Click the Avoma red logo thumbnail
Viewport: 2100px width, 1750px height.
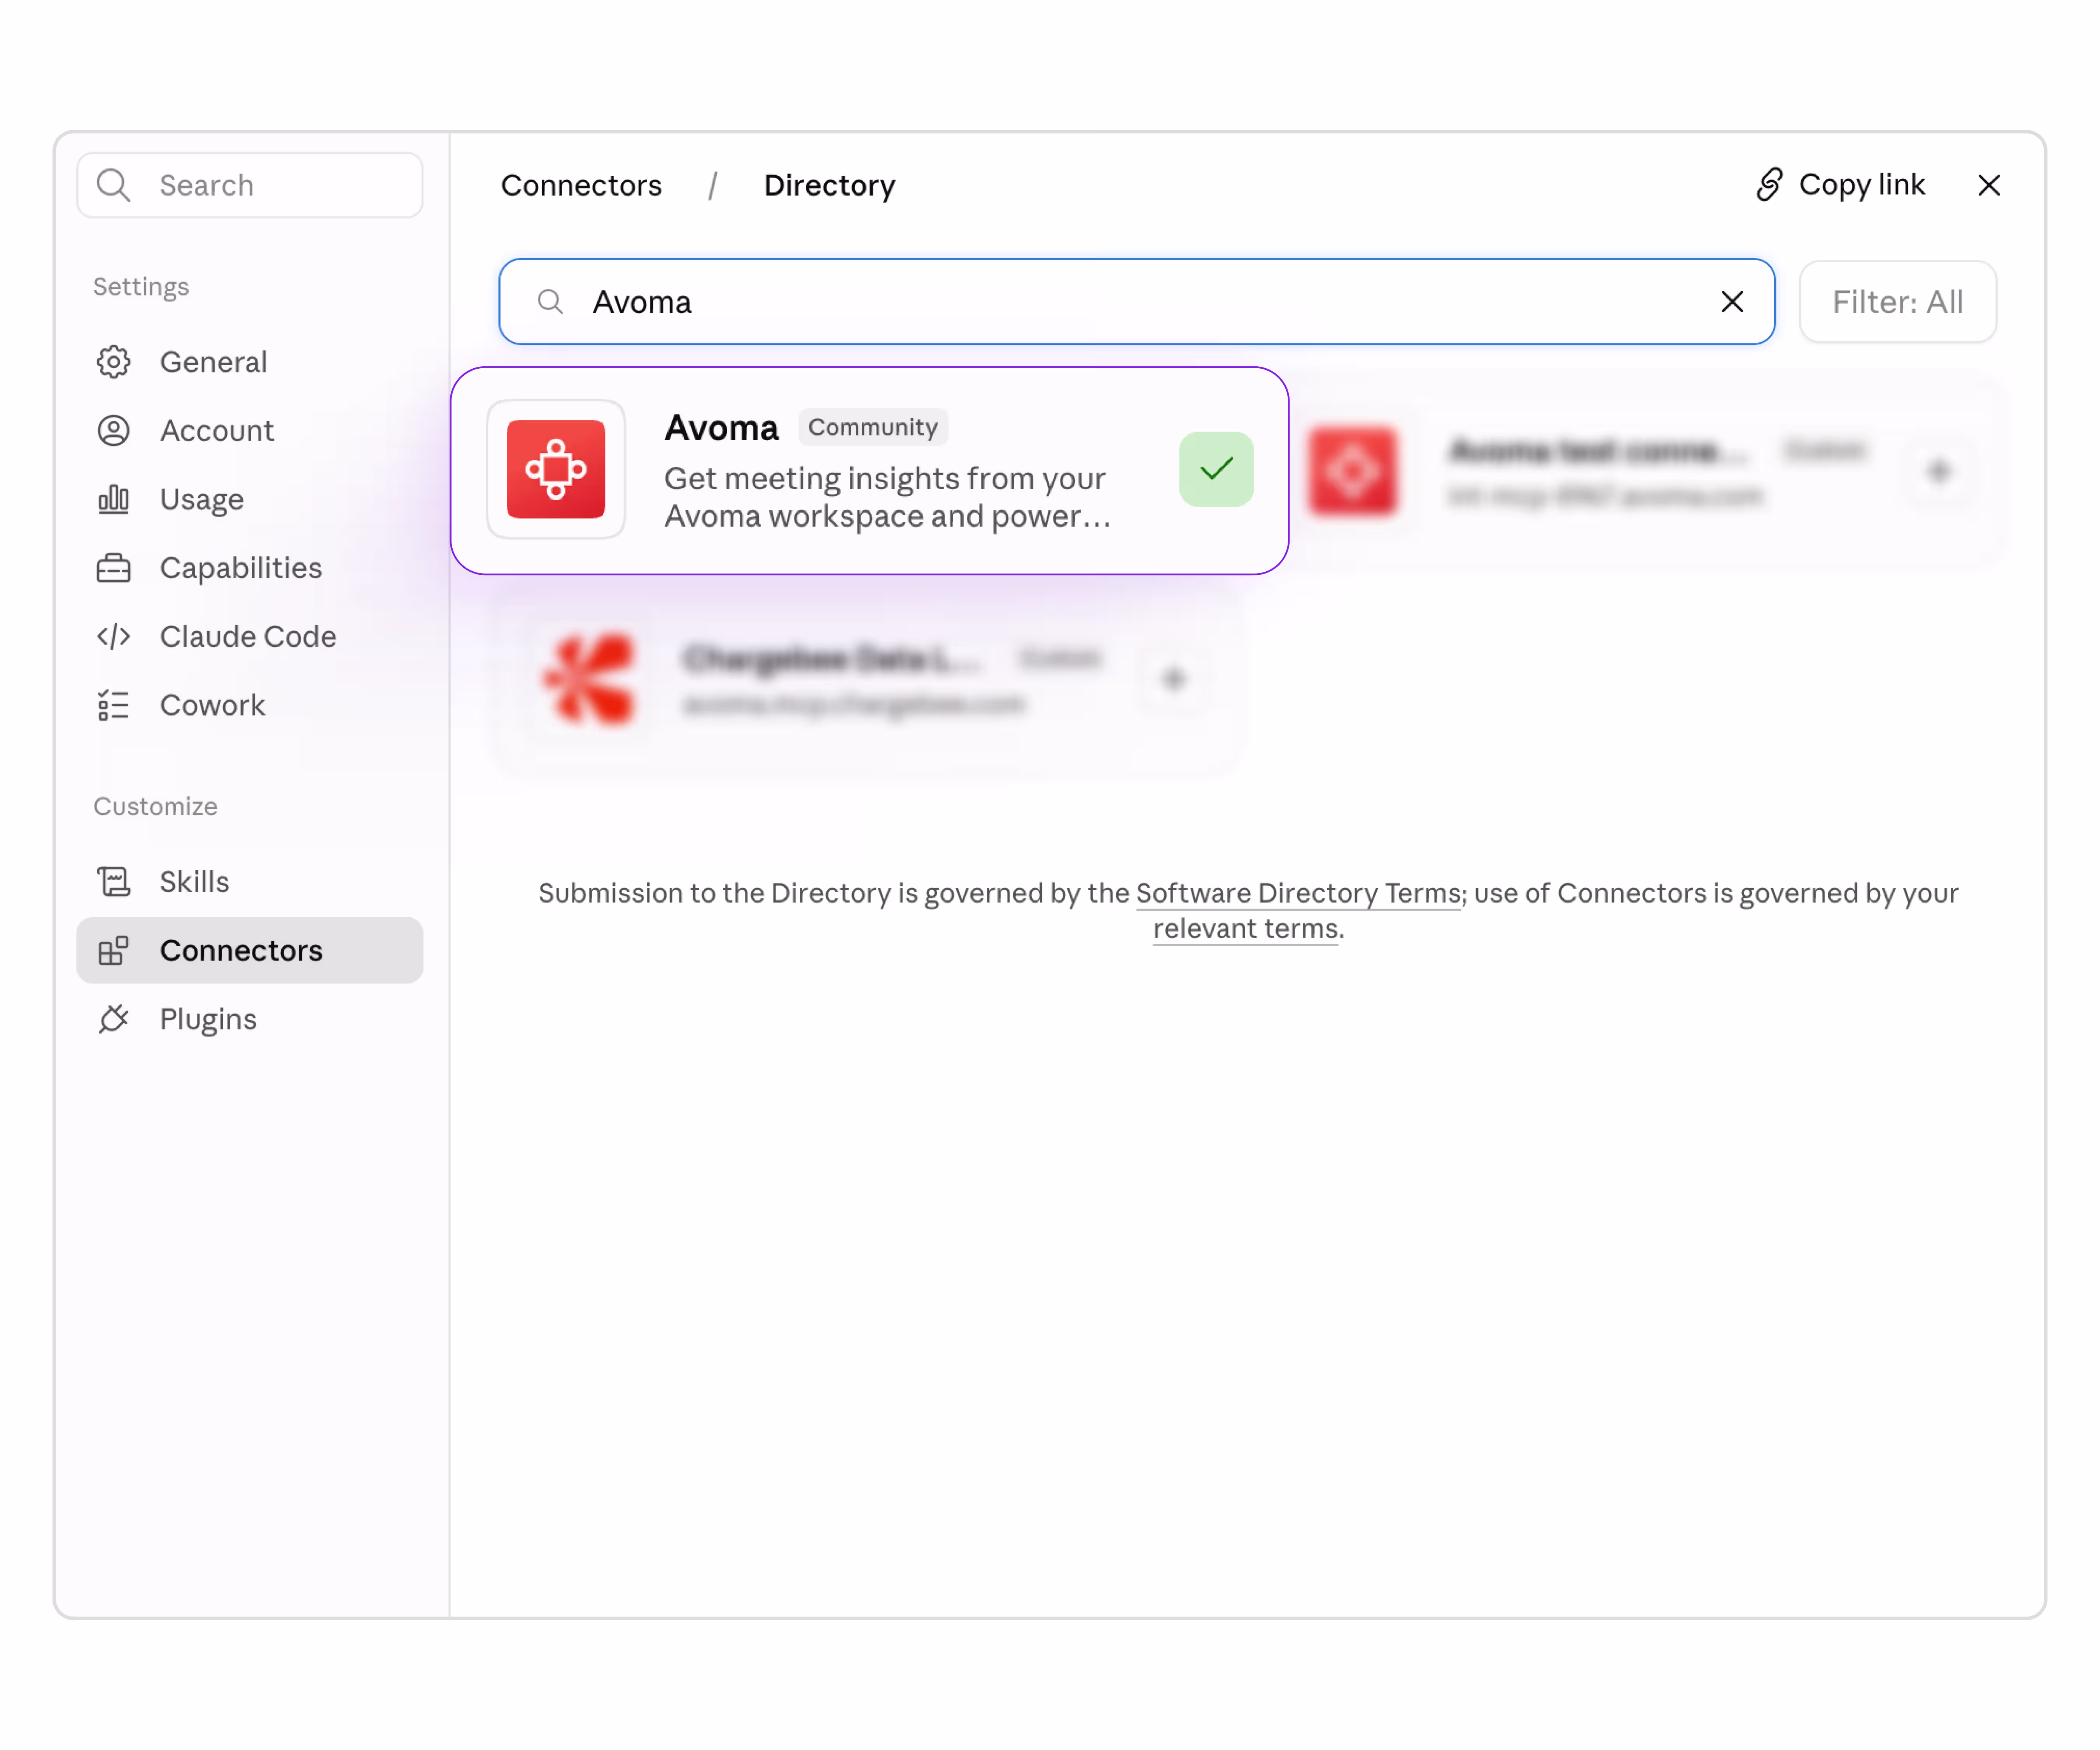[556, 469]
